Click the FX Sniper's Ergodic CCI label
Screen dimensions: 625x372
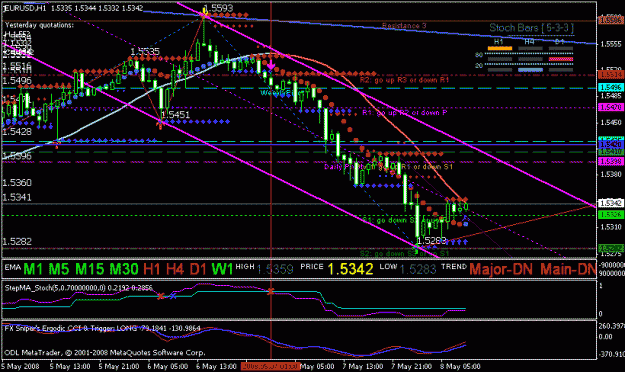[102, 329]
